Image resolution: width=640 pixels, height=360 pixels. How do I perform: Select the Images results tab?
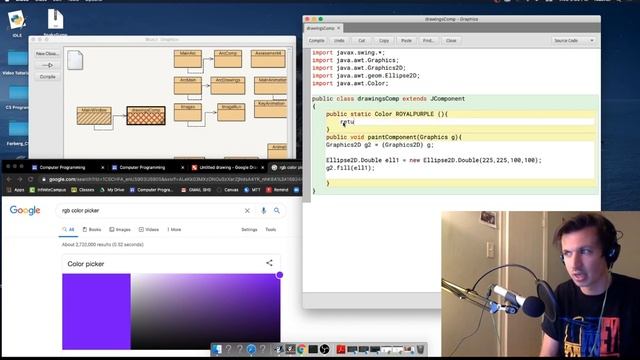click(120, 230)
